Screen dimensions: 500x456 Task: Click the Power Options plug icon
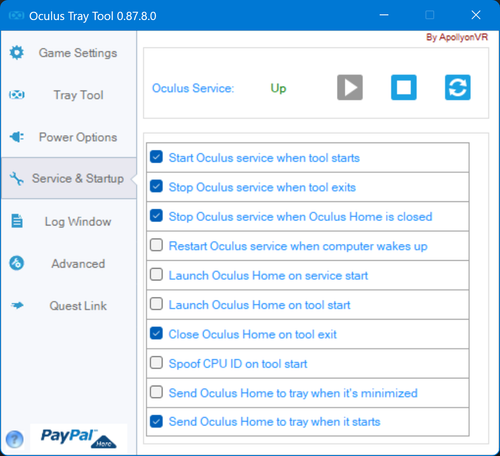point(17,137)
